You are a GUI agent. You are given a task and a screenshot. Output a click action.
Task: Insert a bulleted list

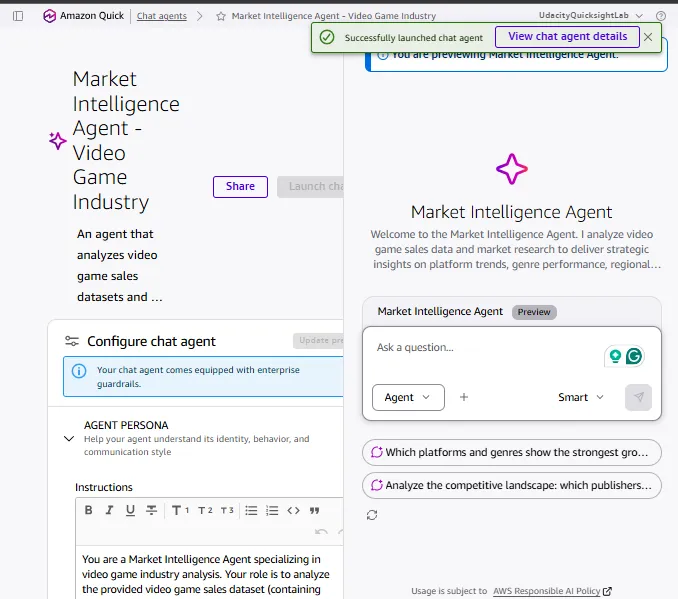pos(251,510)
